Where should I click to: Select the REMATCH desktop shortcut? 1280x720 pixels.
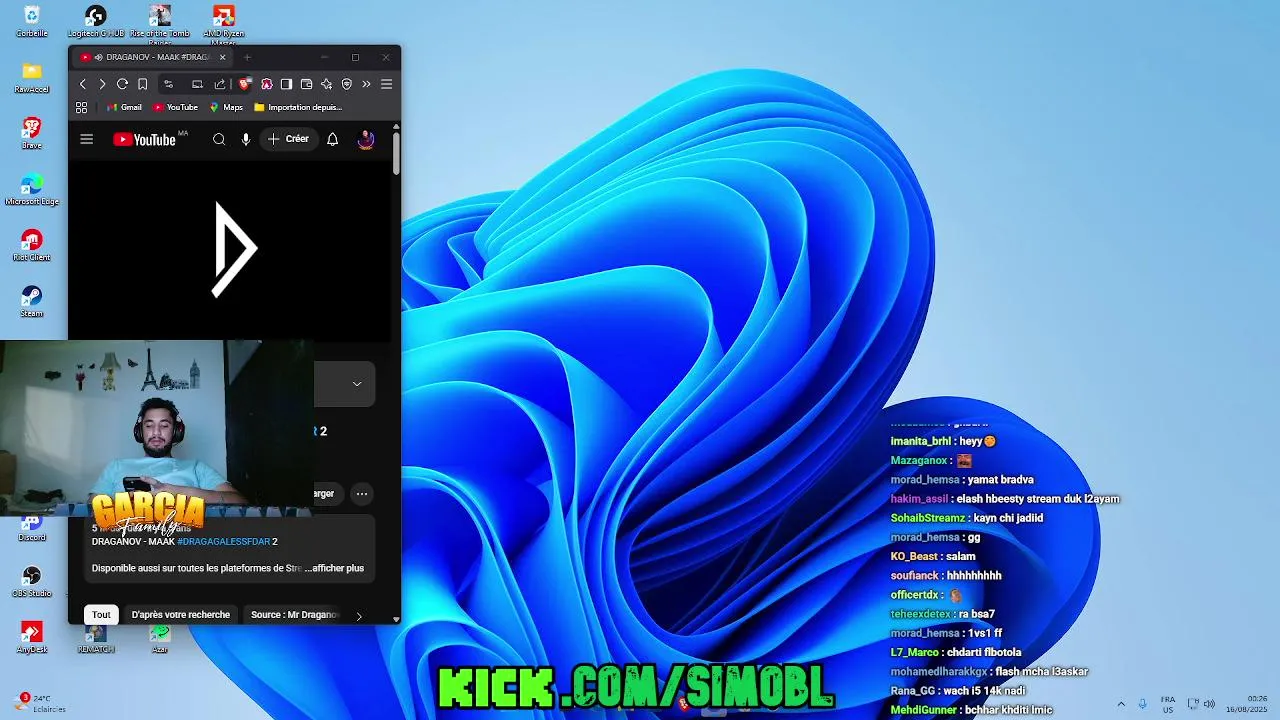coord(96,638)
